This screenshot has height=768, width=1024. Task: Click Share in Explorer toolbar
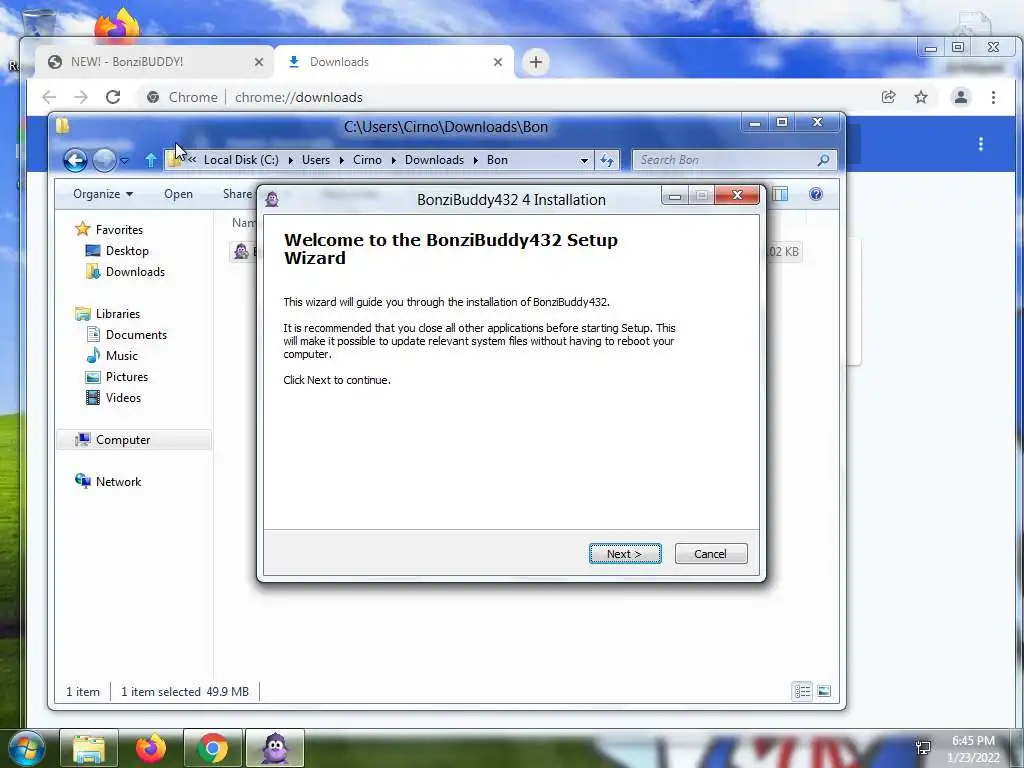(x=237, y=194)
